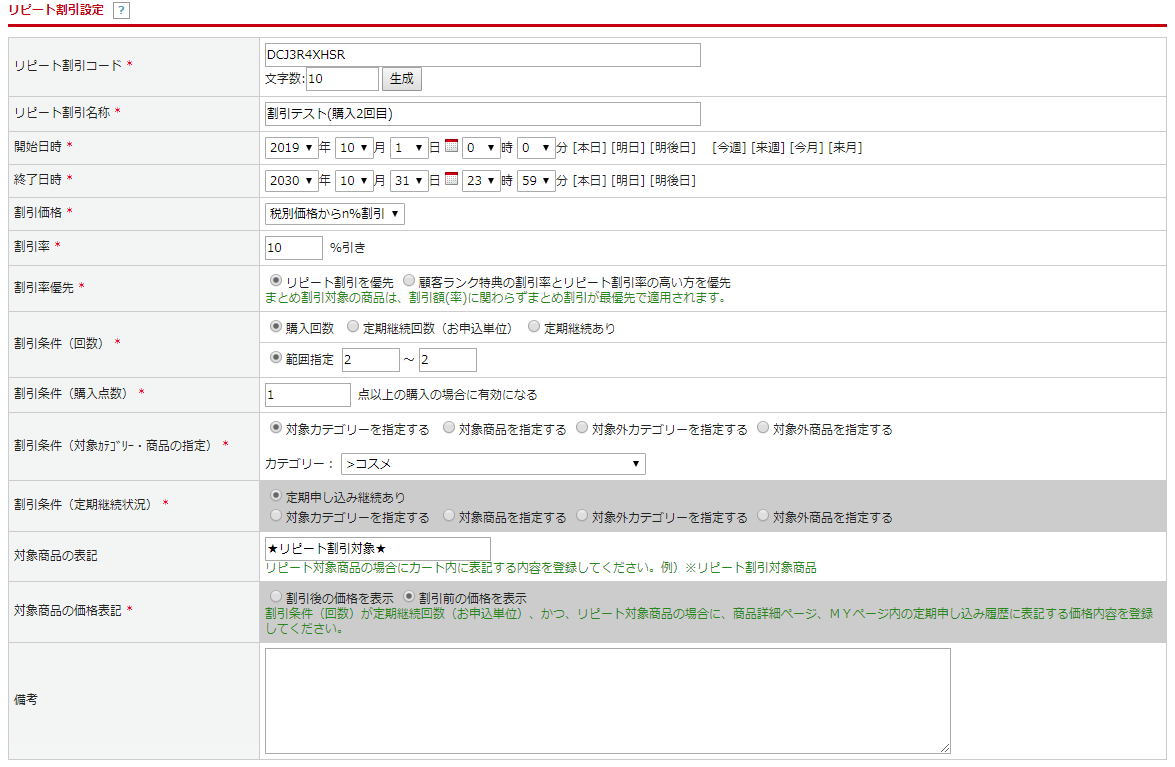This screenshot has width=1175, height=767.
Task: Expand the 割引価格 type dropdown
Action: pyautogui.click(x=335, y=214)
